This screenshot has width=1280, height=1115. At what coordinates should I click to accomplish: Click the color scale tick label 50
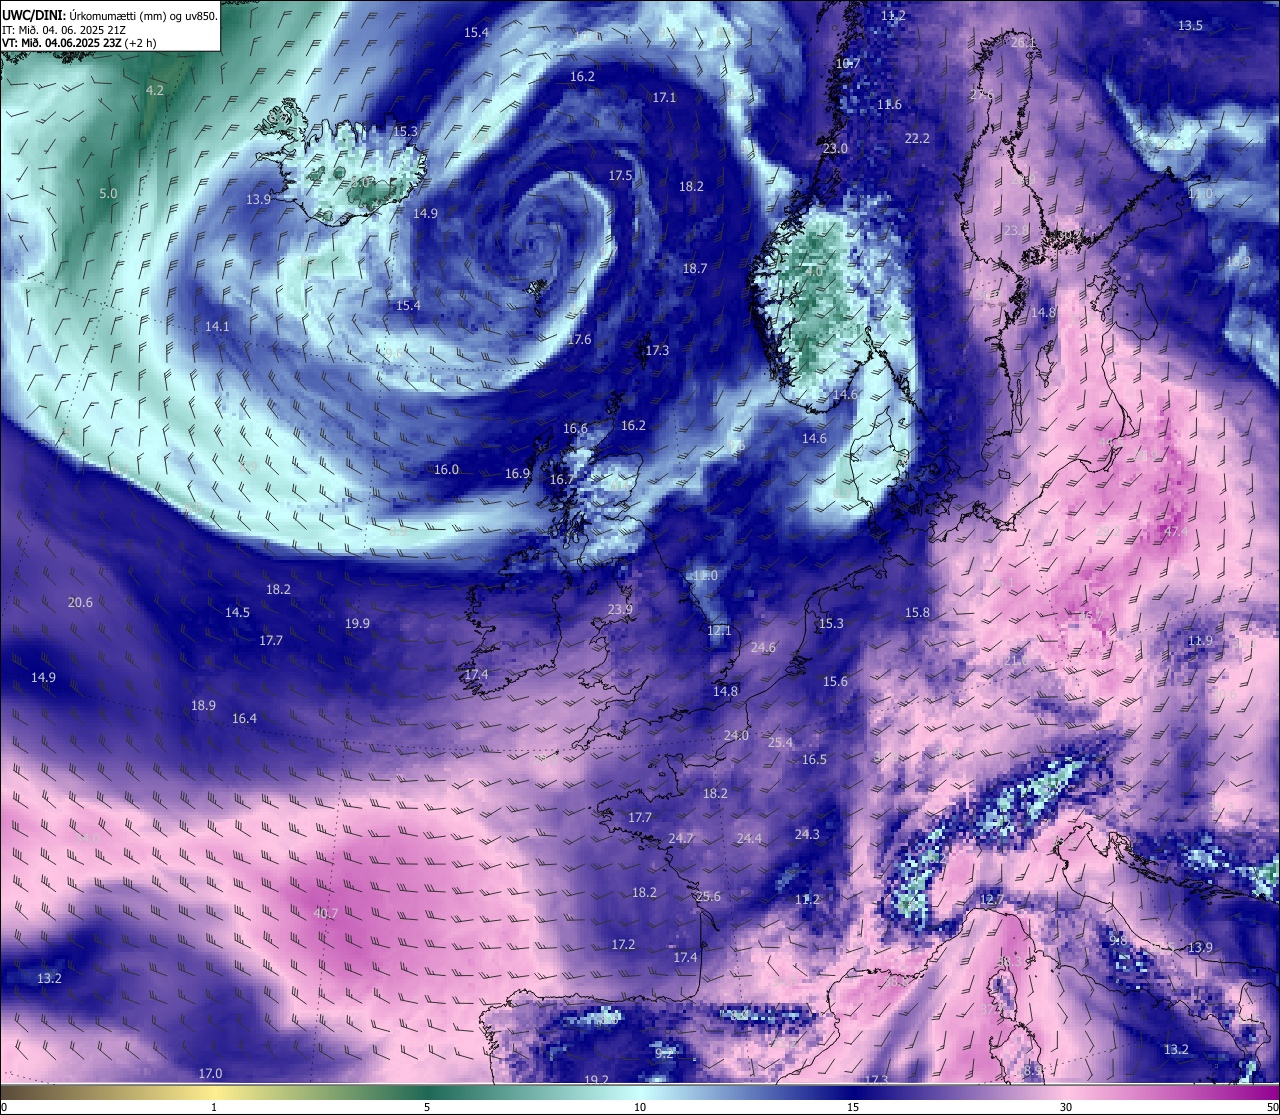pos(1272,1106)
